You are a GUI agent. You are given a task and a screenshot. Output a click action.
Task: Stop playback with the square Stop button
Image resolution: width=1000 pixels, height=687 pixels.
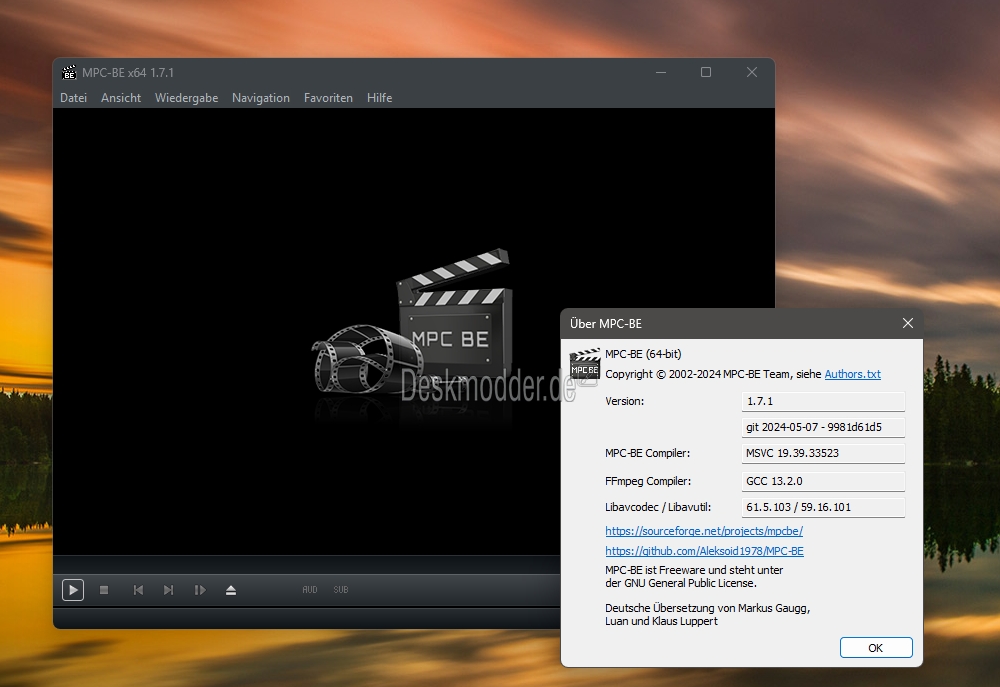(x=104, y=590)
